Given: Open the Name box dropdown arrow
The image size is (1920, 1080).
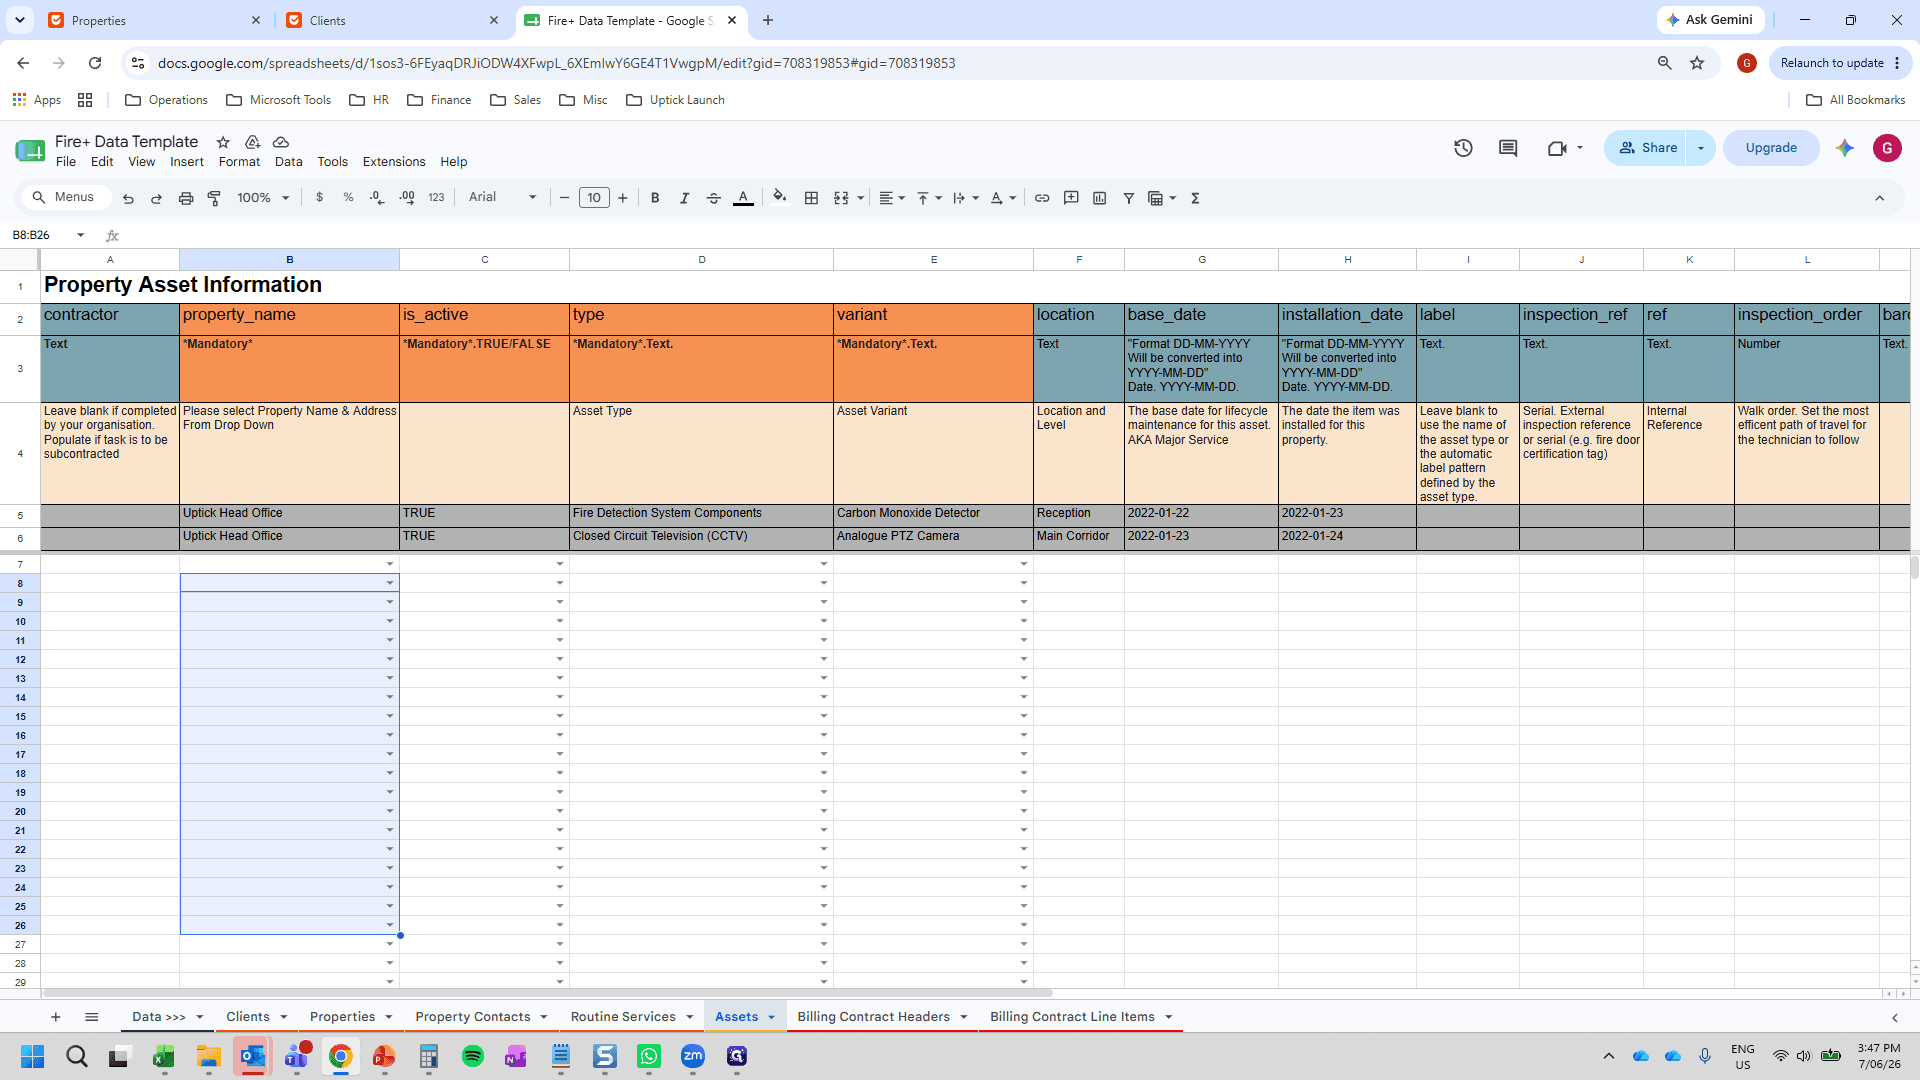Looking at the screenshot, I should pyautogui.click(x=81, y=235).
